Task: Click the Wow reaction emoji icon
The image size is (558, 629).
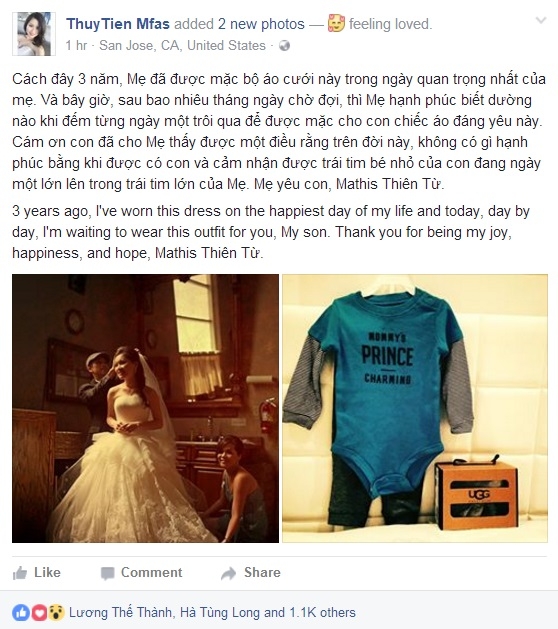Action: [56, 613]
